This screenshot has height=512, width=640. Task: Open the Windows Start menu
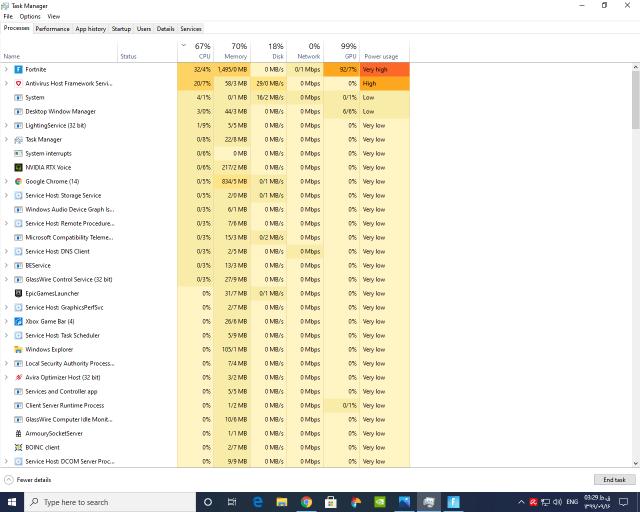click(12, 502)
